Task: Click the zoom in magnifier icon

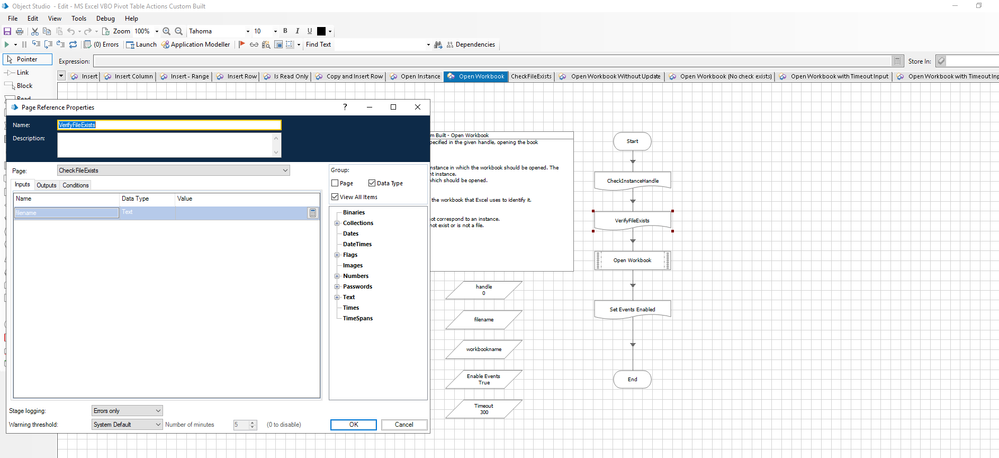Action: (166, 32)
